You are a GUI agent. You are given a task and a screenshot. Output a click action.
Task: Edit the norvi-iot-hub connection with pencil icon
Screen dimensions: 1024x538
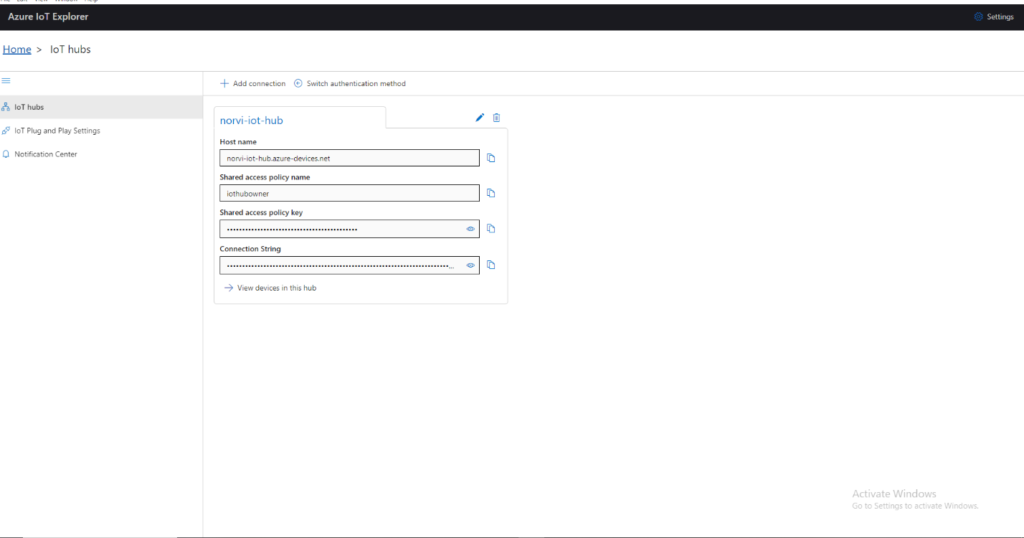pyautogui.click(x=479, y=118)
